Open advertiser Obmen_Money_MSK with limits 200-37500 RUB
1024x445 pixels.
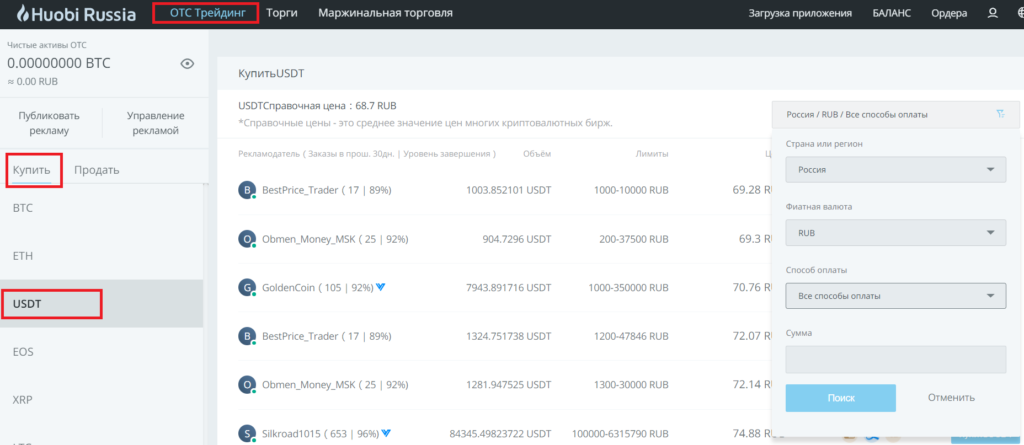click(x=335, y=239)
